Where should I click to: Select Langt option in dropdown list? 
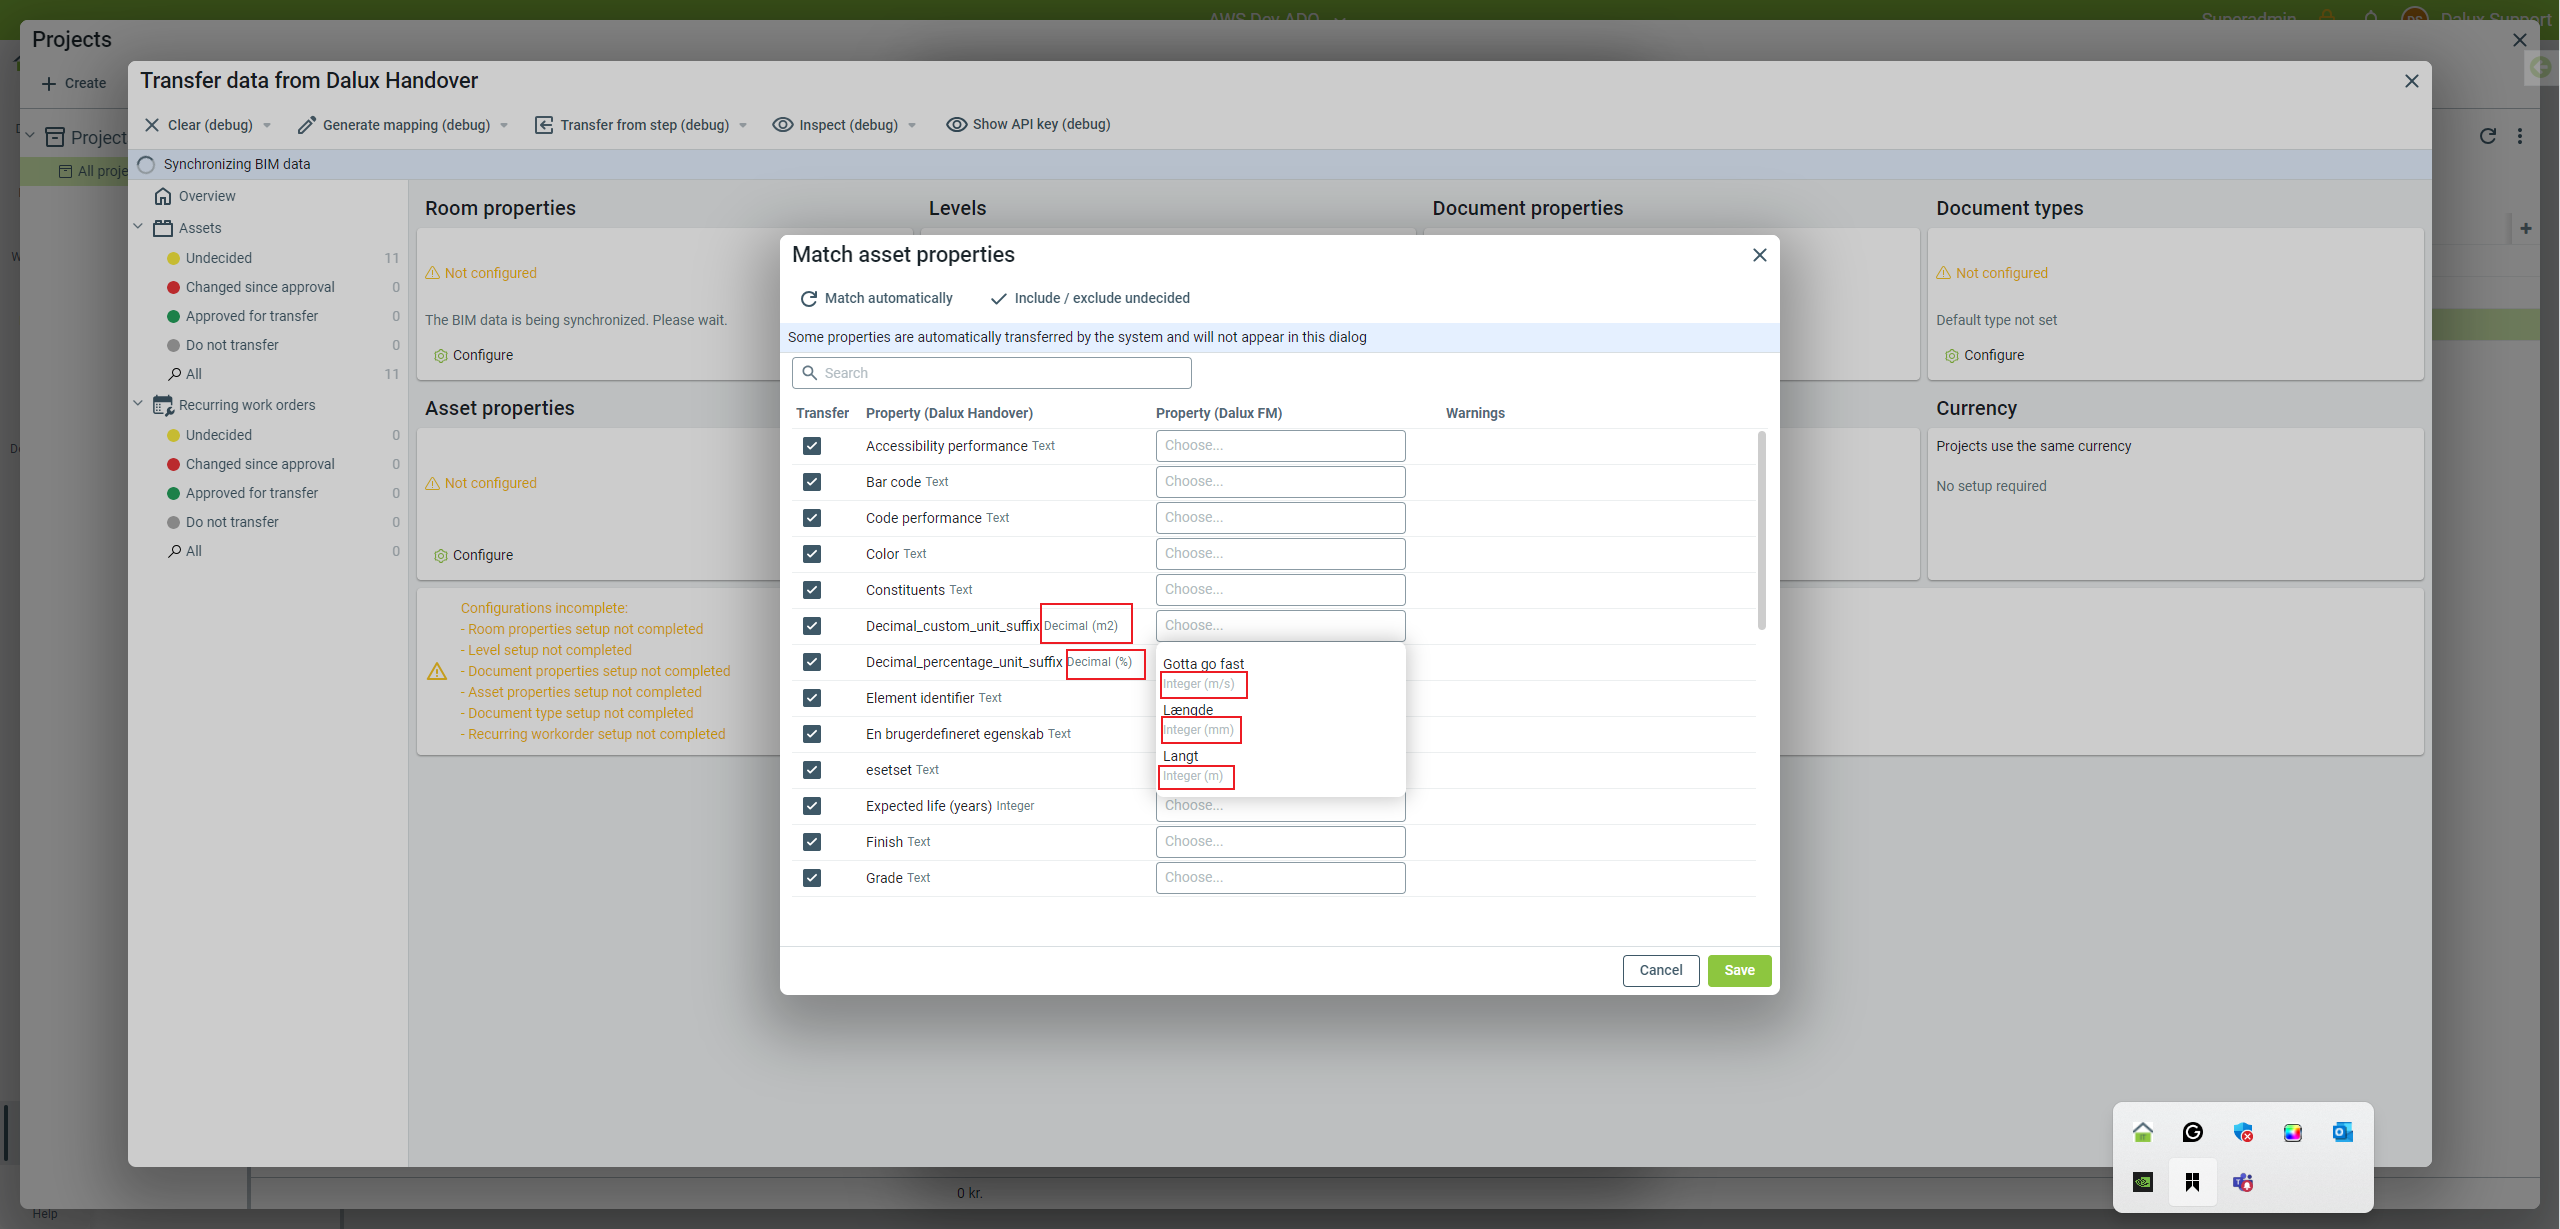pos(1280,766)
